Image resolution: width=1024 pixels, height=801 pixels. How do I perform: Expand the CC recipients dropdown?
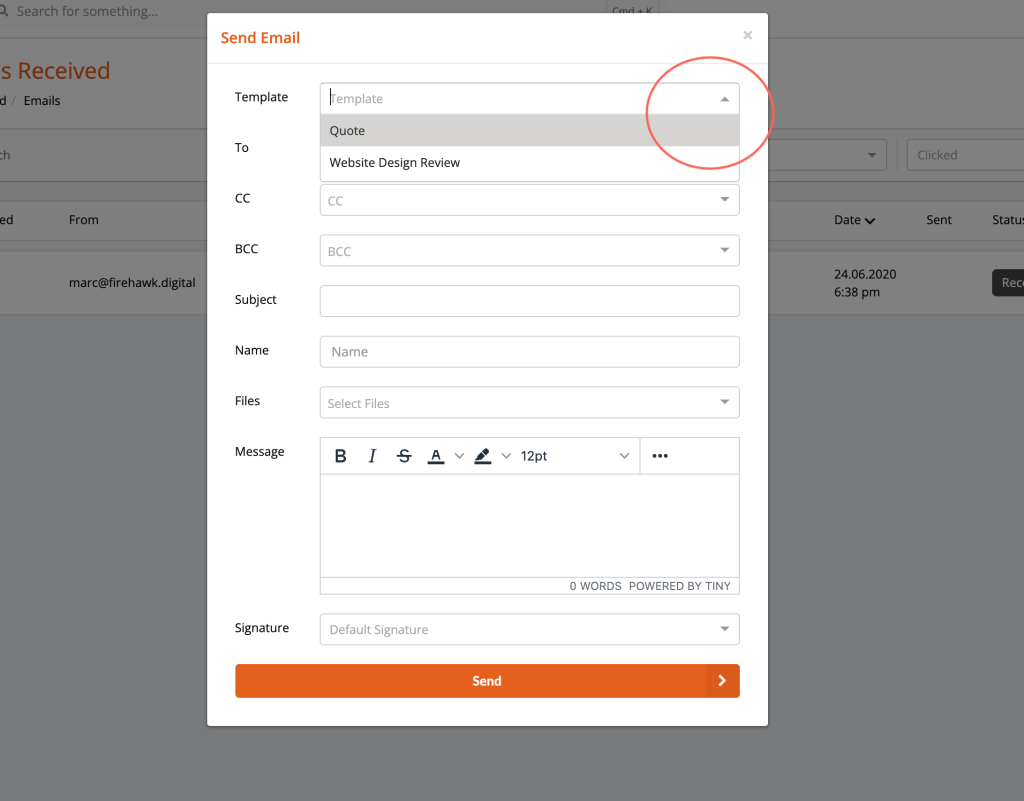point(724,200)
